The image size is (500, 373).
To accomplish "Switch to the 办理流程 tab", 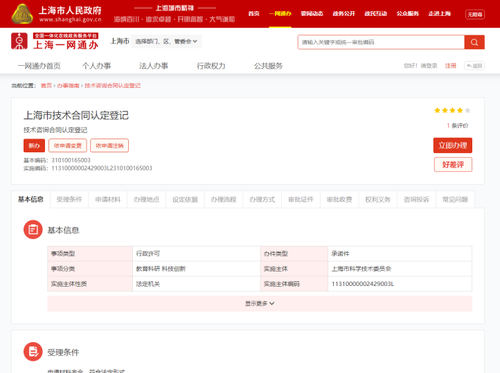I will pyautogui.click(x=223, y=199).
